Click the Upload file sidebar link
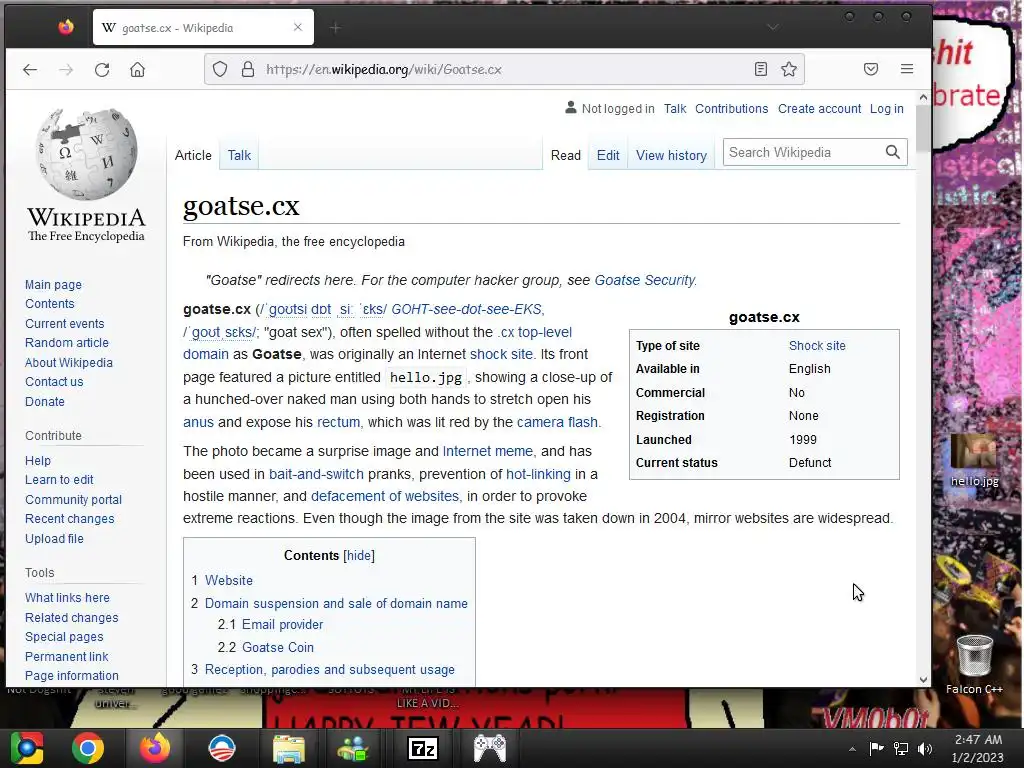Image resolution: width=1024 pixels, height=768 pixels. pyautogui.click(x=54, y=539)
